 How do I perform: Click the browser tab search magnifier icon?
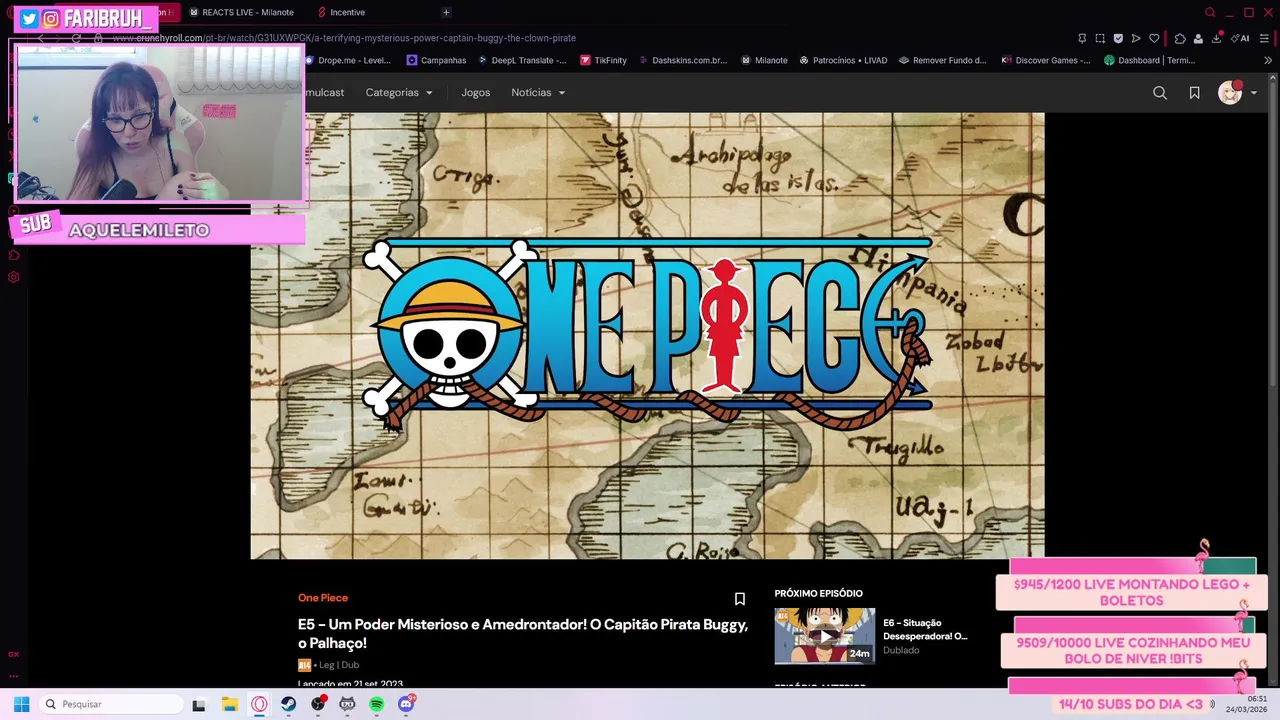tap(1210, 12)
